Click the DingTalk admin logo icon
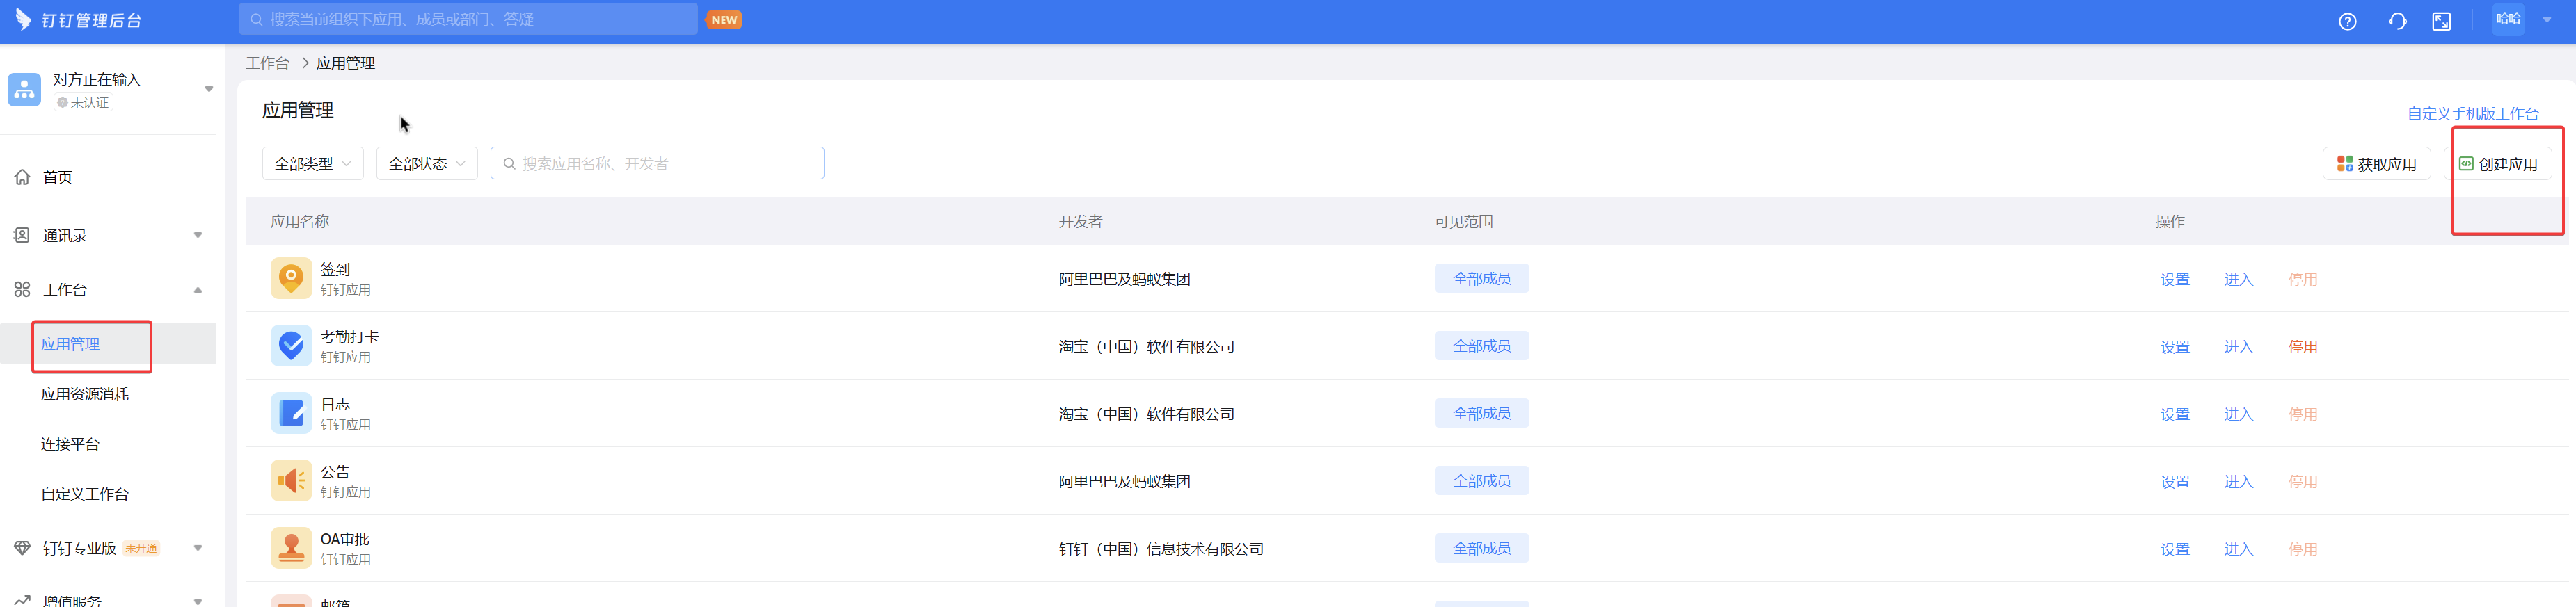This screenshot has height=607, width=2576. pyautogui.click(x=23, y=19)
